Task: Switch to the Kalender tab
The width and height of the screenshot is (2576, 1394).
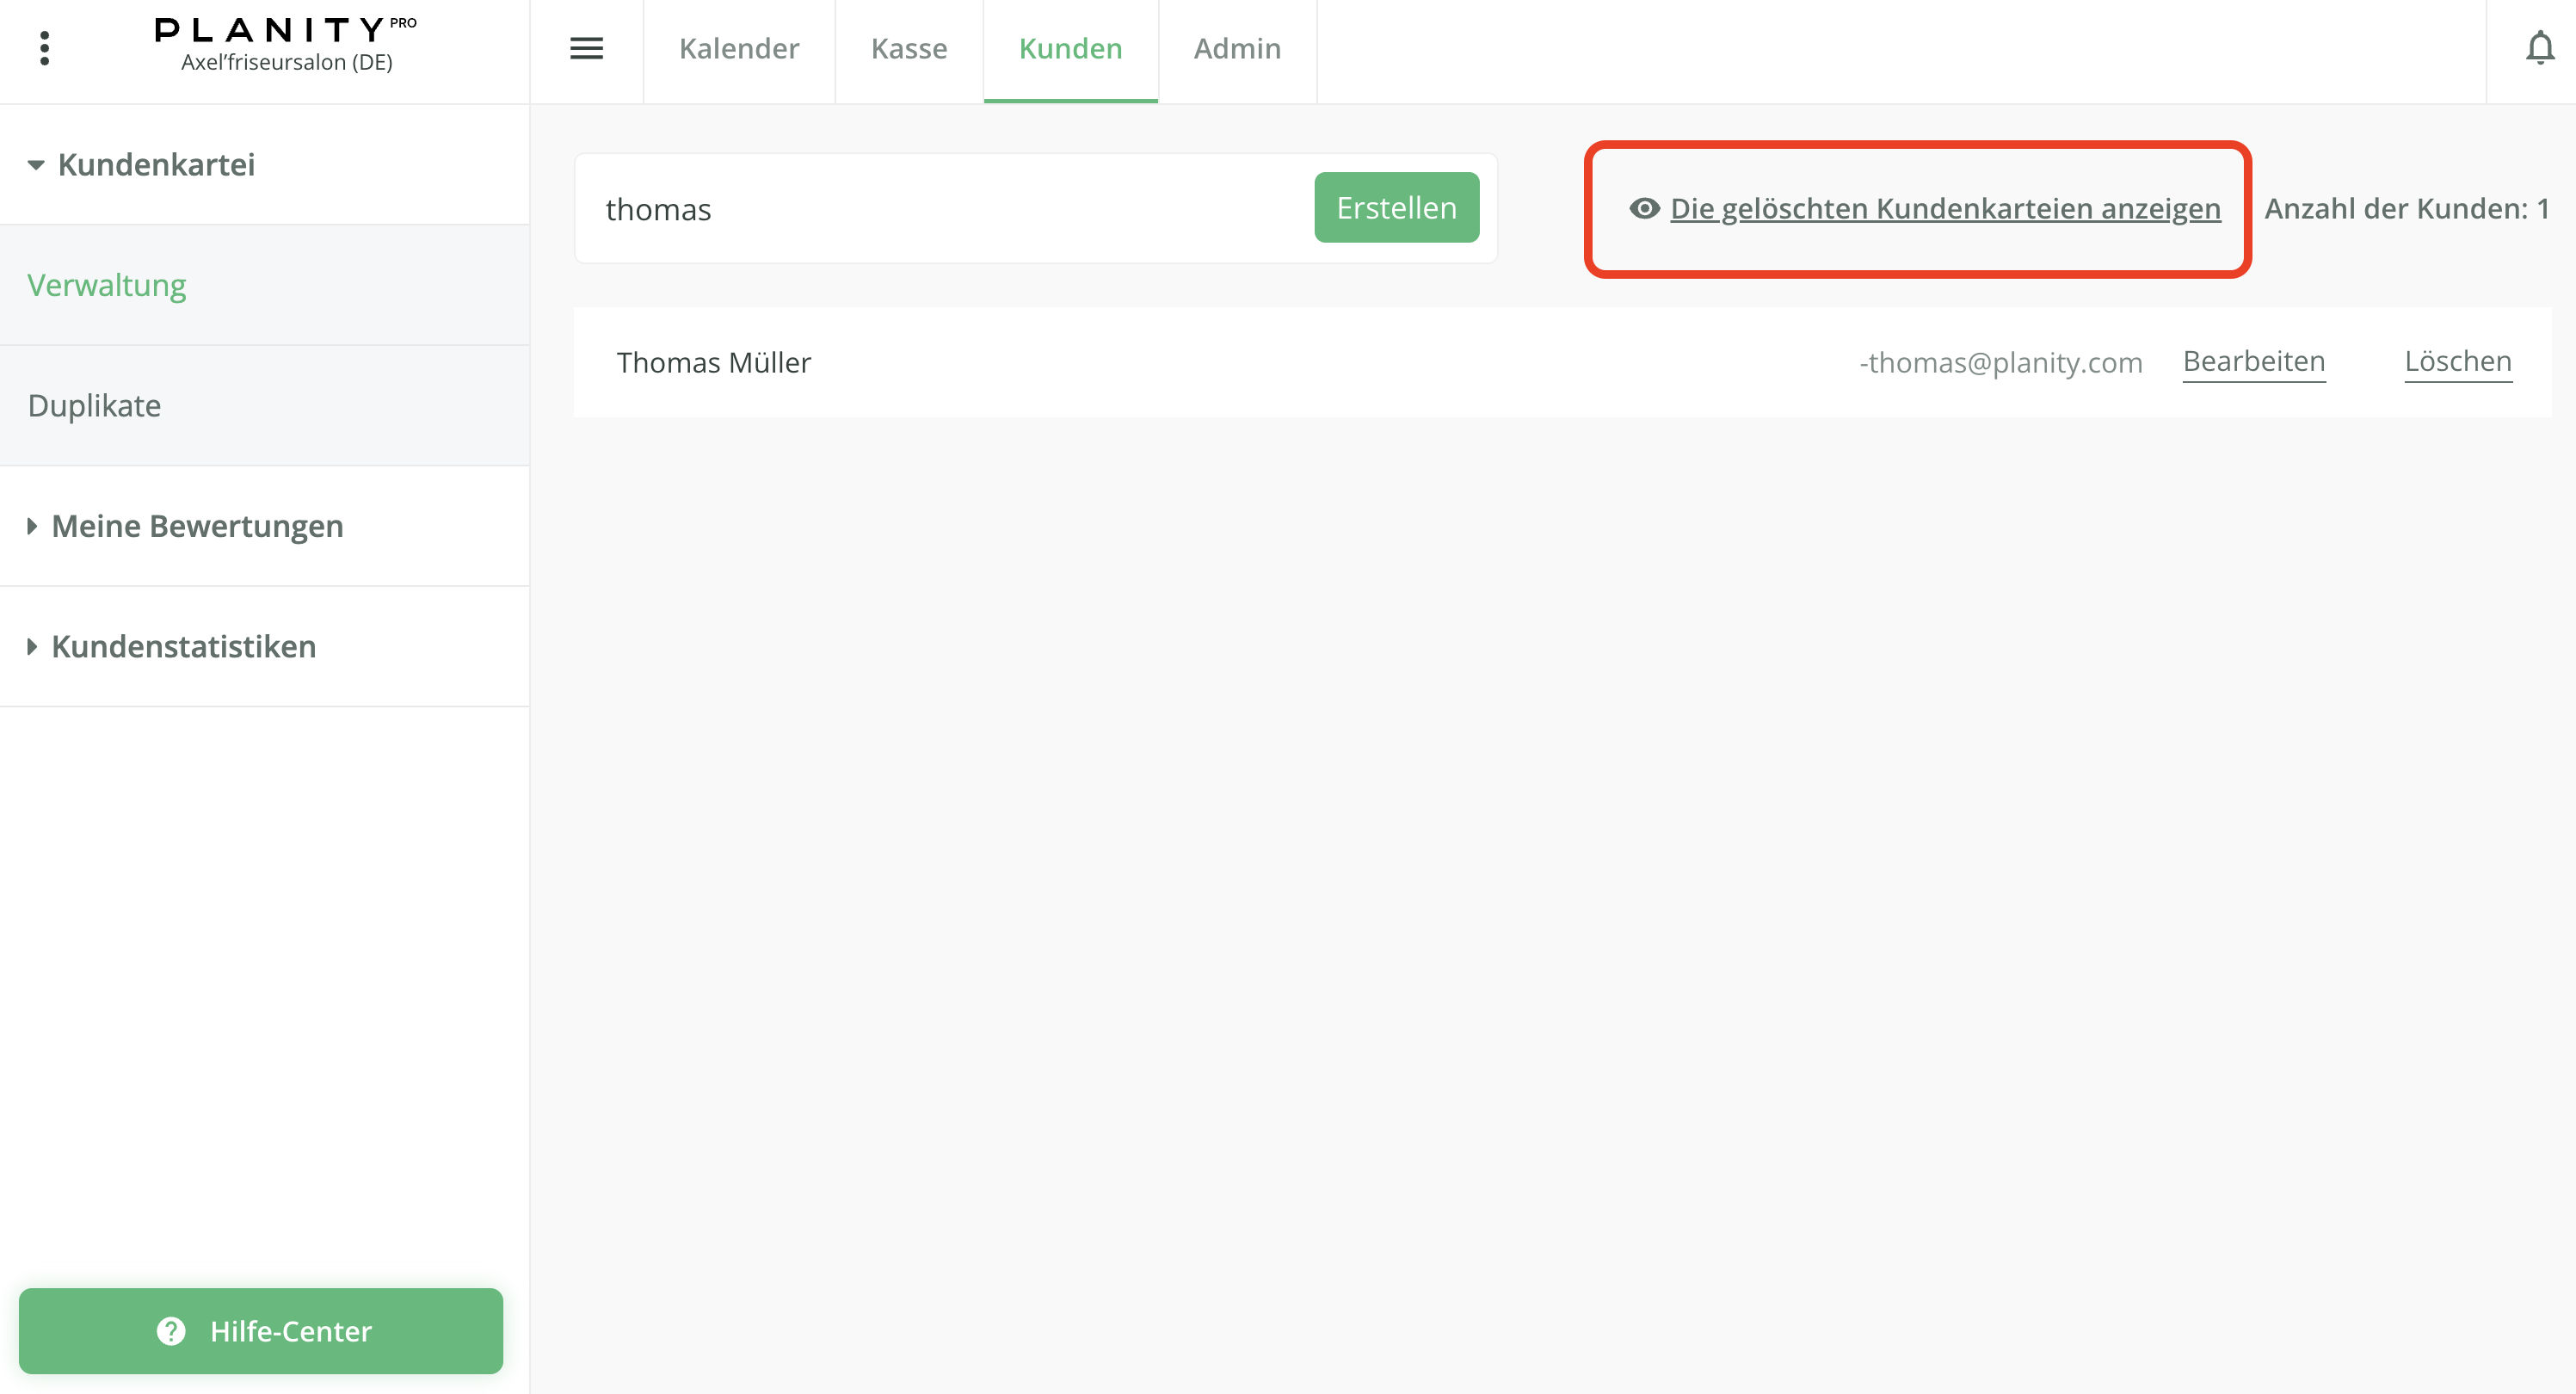Action: 738,48
